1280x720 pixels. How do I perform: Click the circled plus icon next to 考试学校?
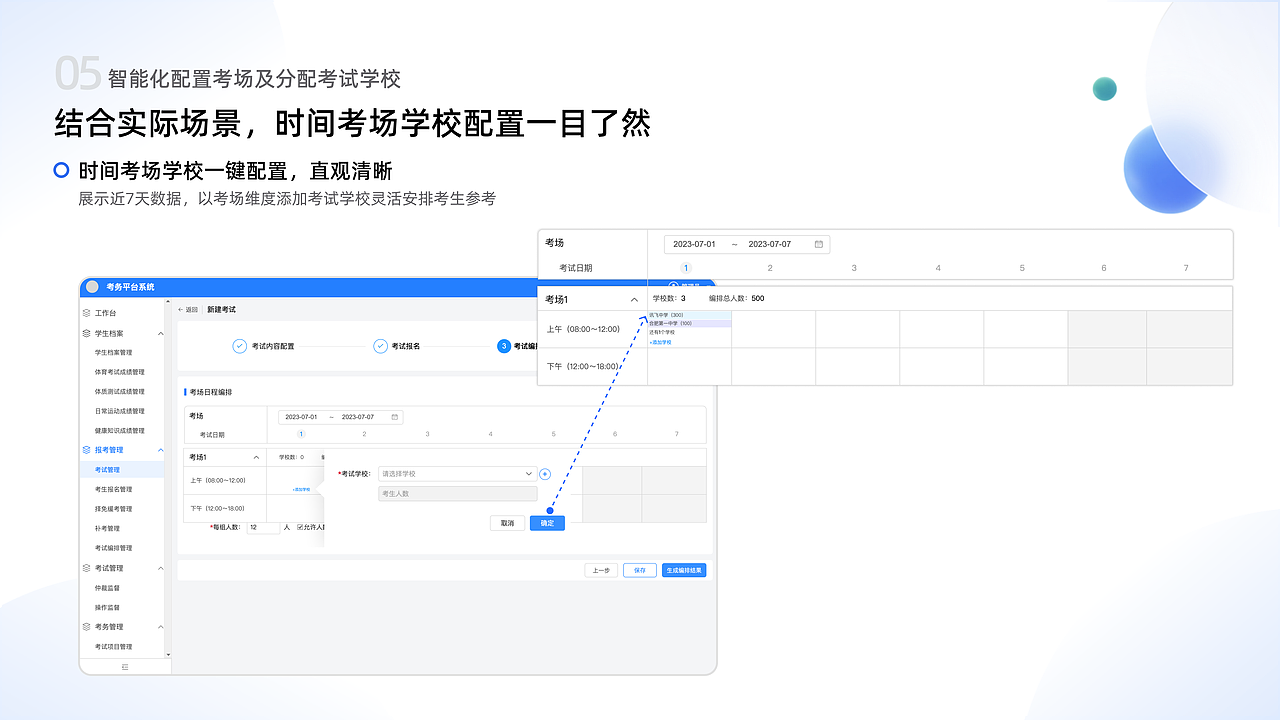point(545,474)
